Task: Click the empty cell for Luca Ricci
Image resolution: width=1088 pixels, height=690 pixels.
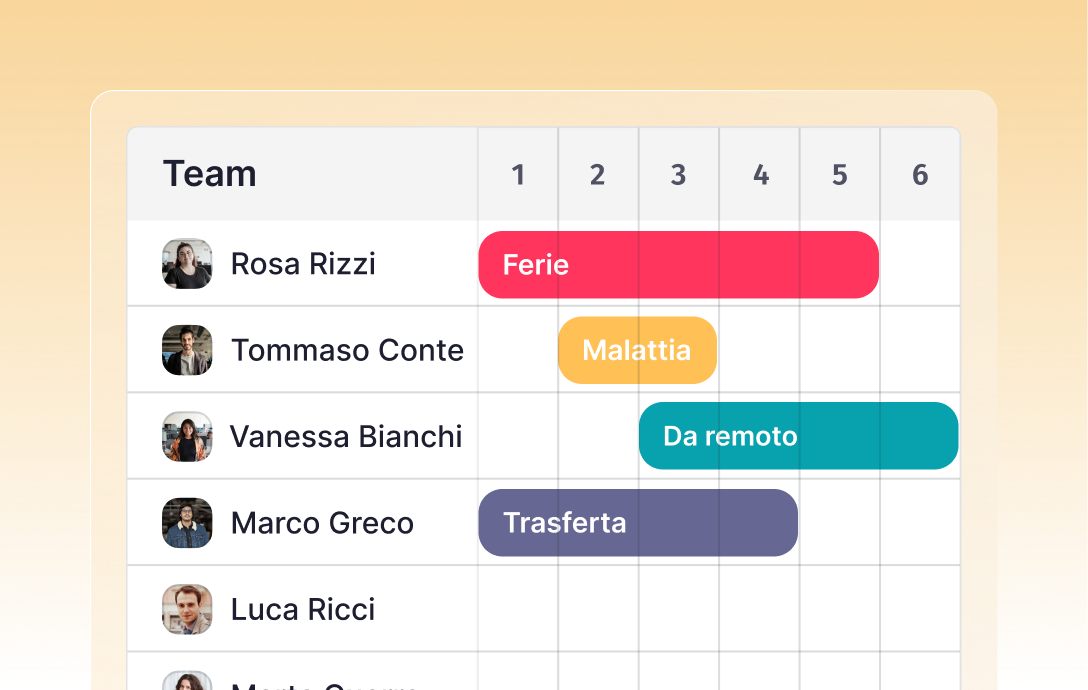Action: pos(678,609)
